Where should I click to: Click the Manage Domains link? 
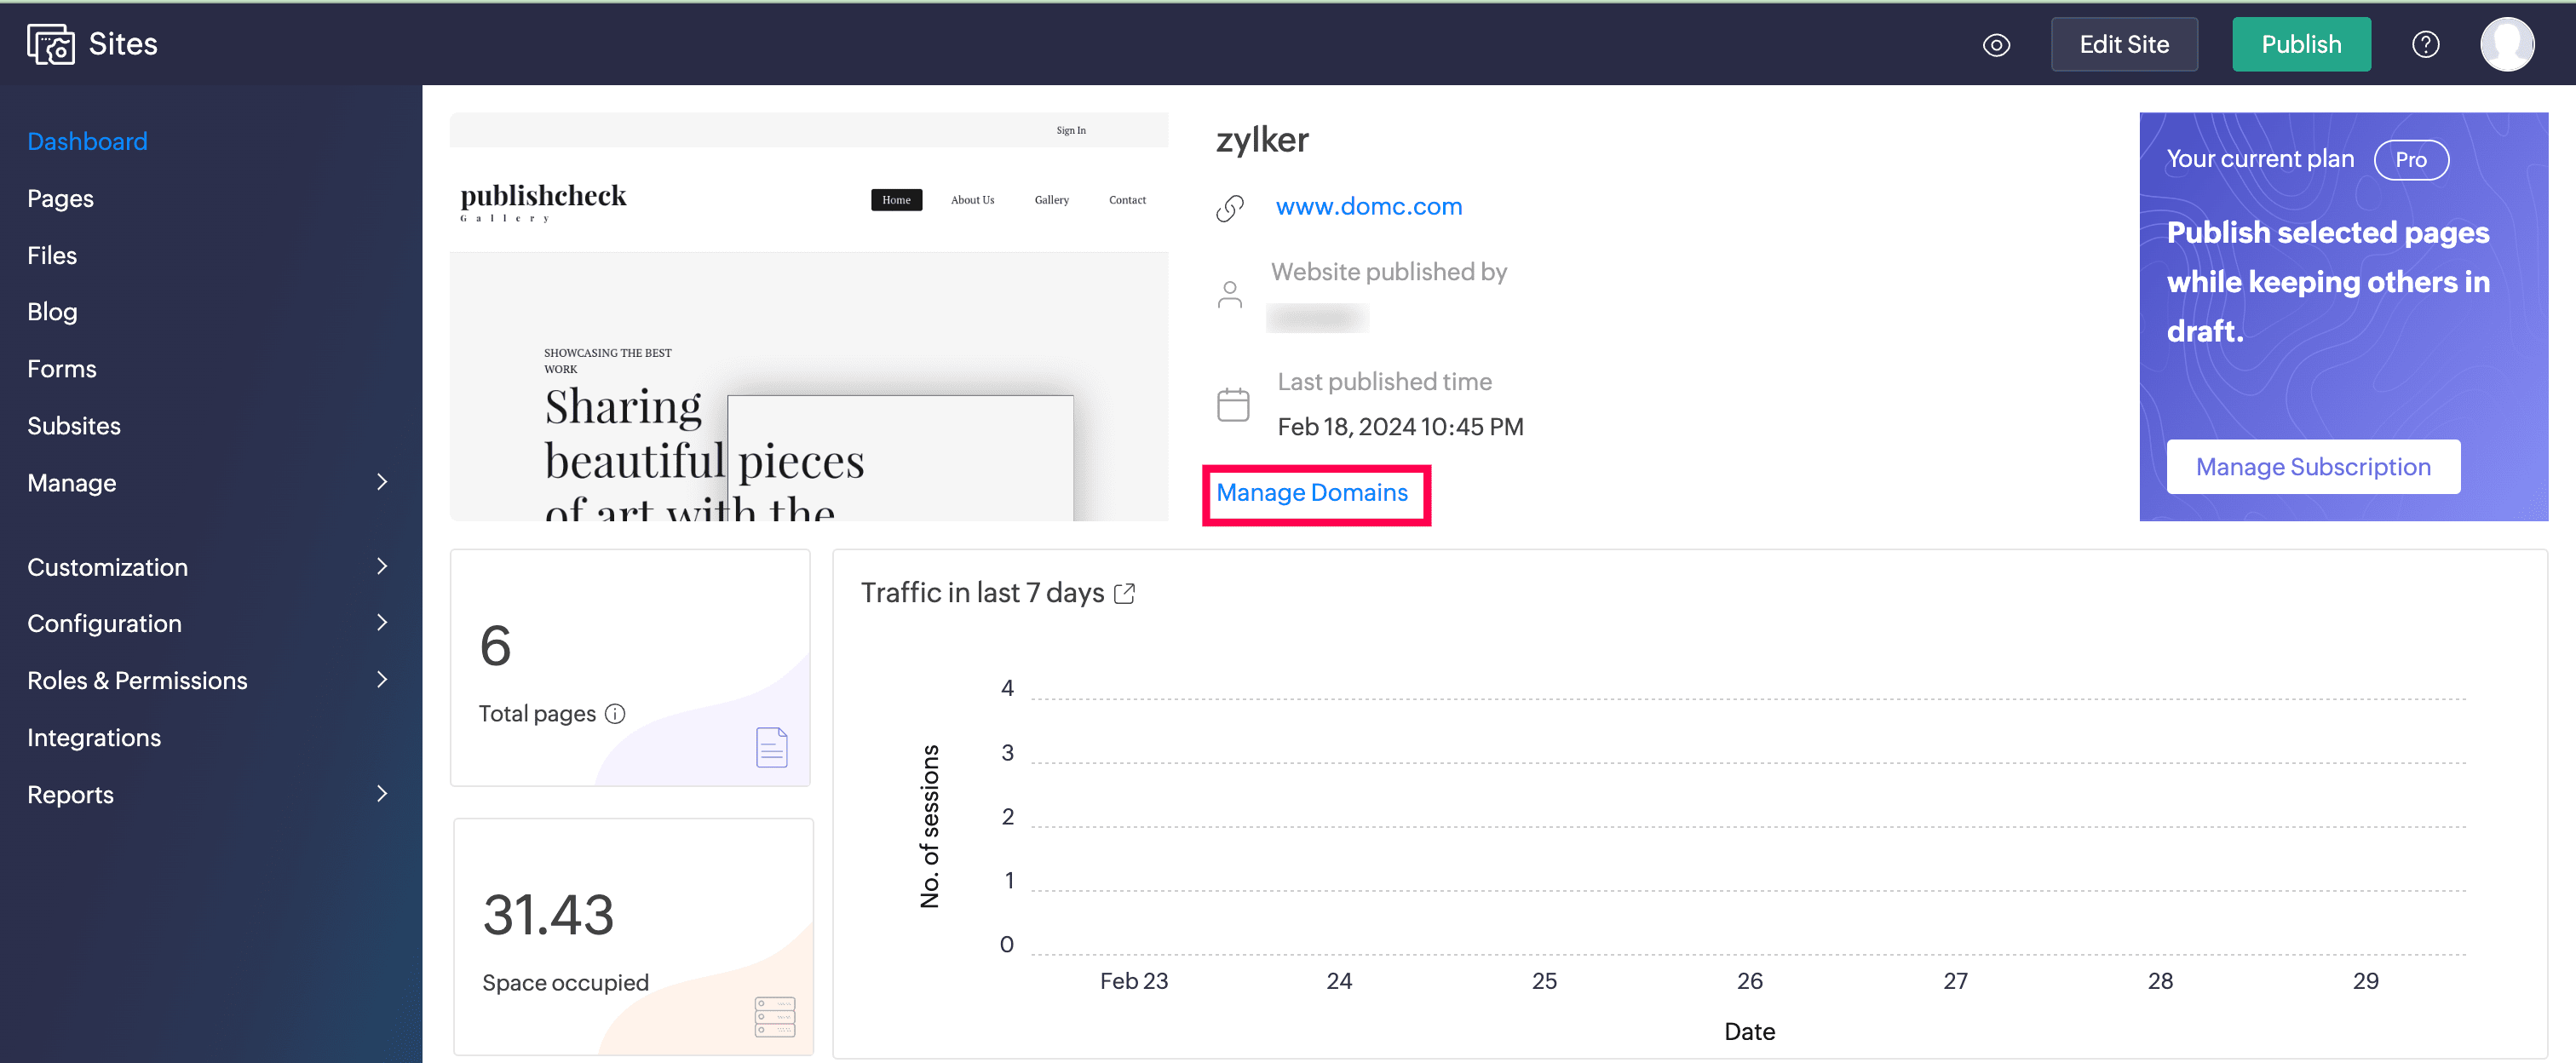[1312, 493]
